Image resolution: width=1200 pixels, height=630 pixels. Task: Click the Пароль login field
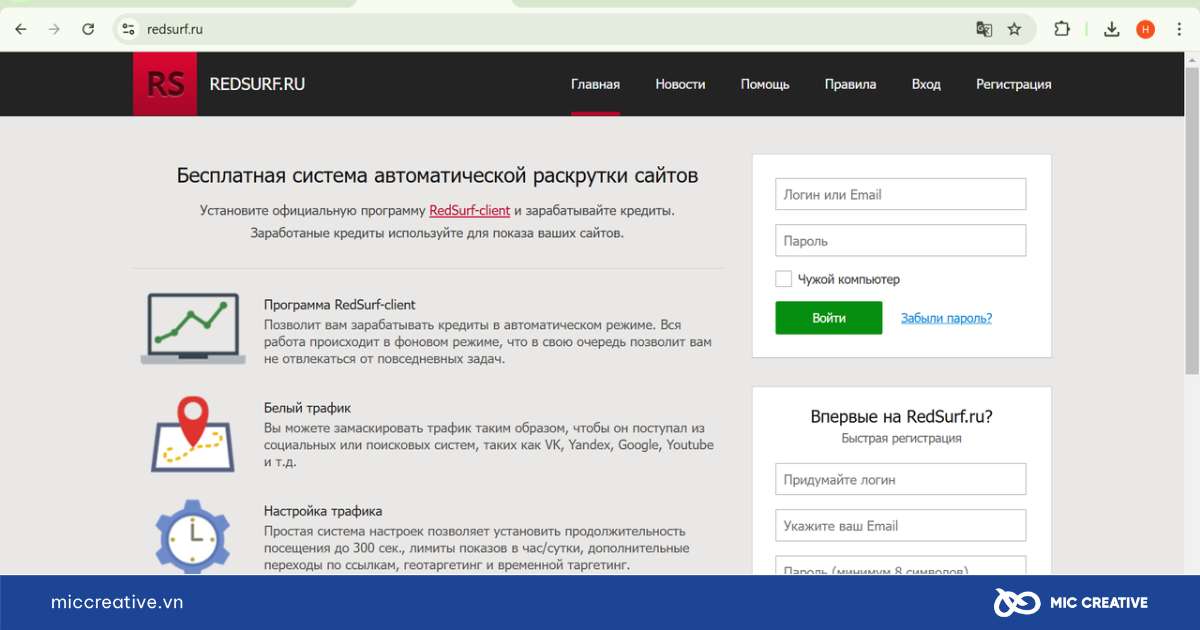pos(900,241)
